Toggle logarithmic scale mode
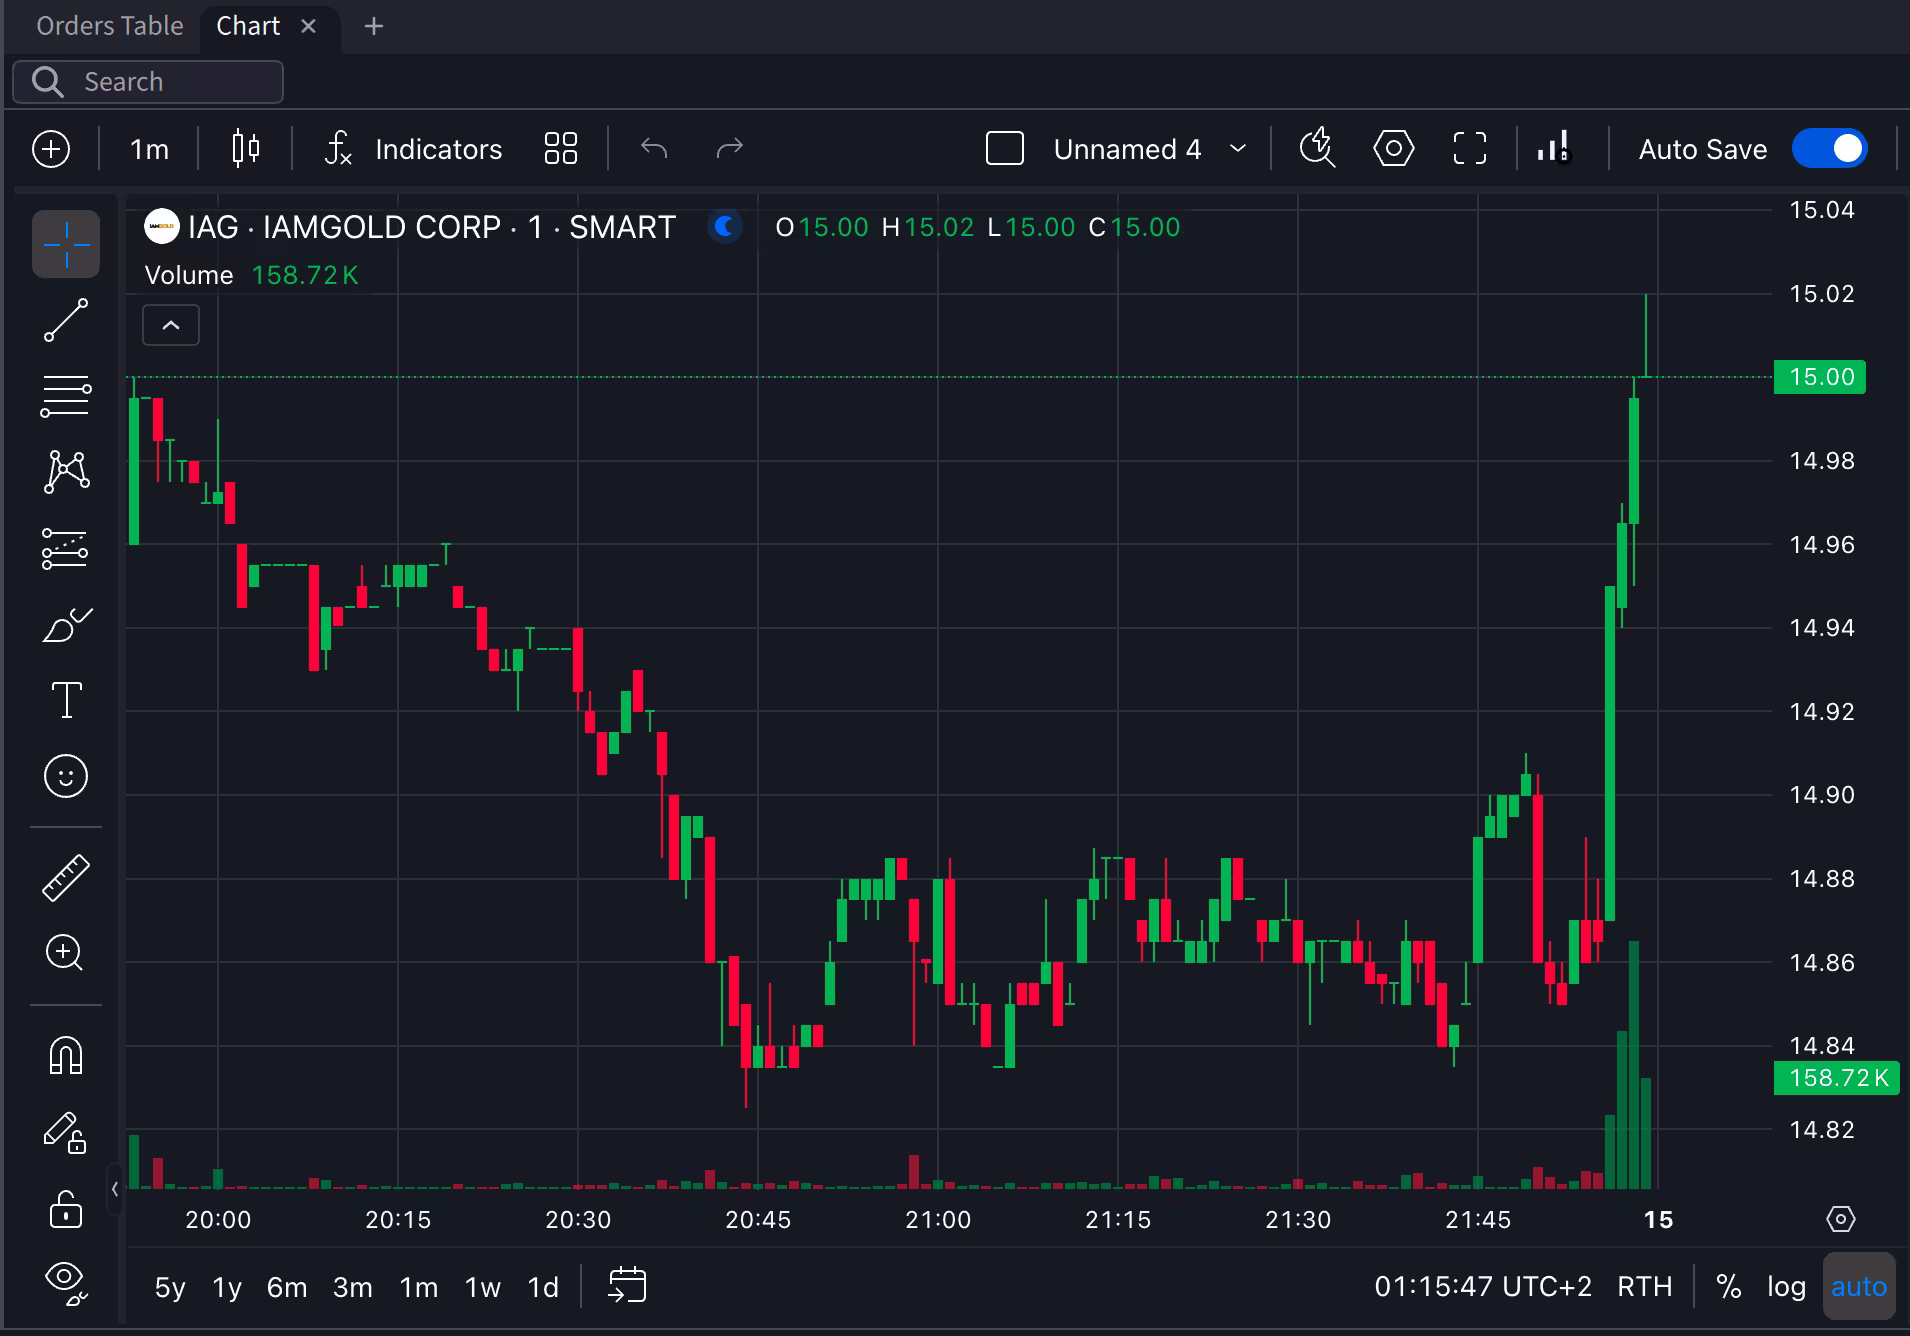Image resolution: width=1910 pixels, height=1336 pixels. point(1786,1287)
